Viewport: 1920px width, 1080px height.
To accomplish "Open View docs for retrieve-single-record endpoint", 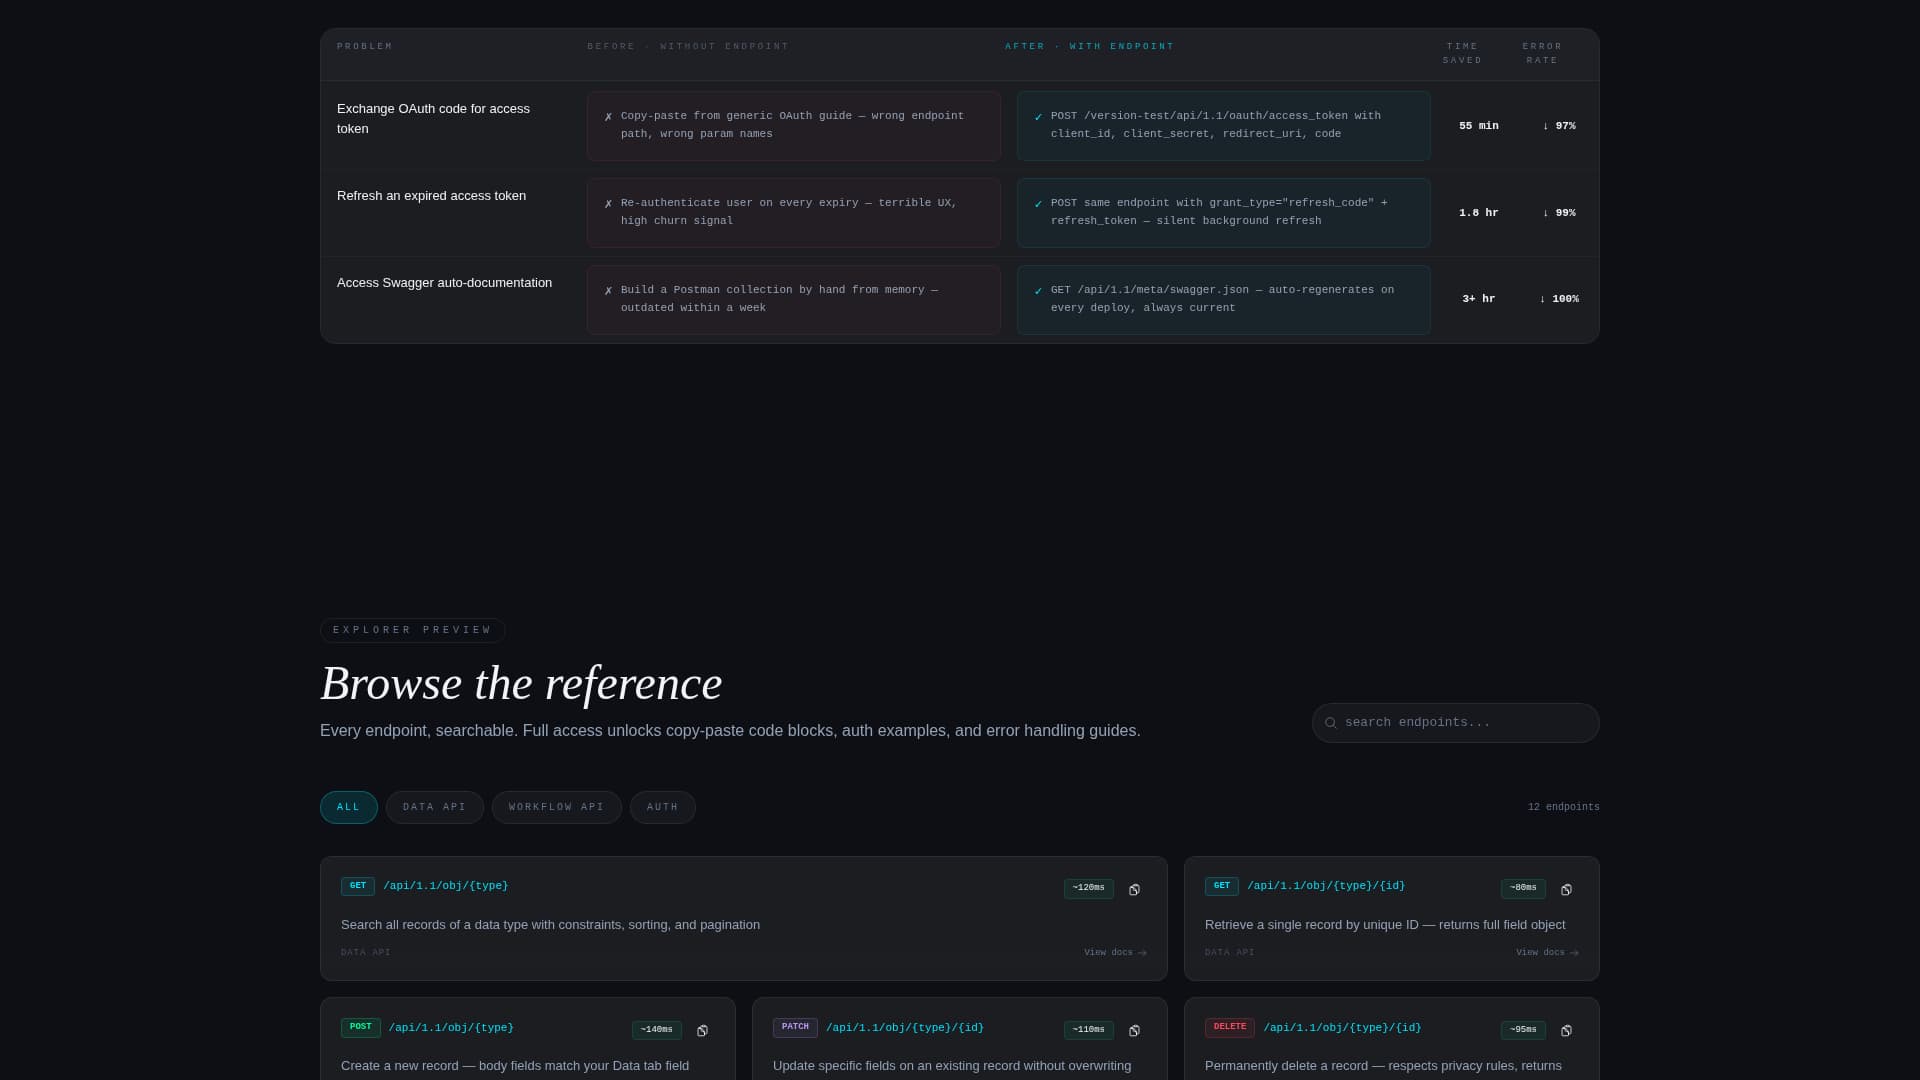I will click(1547, 953).
